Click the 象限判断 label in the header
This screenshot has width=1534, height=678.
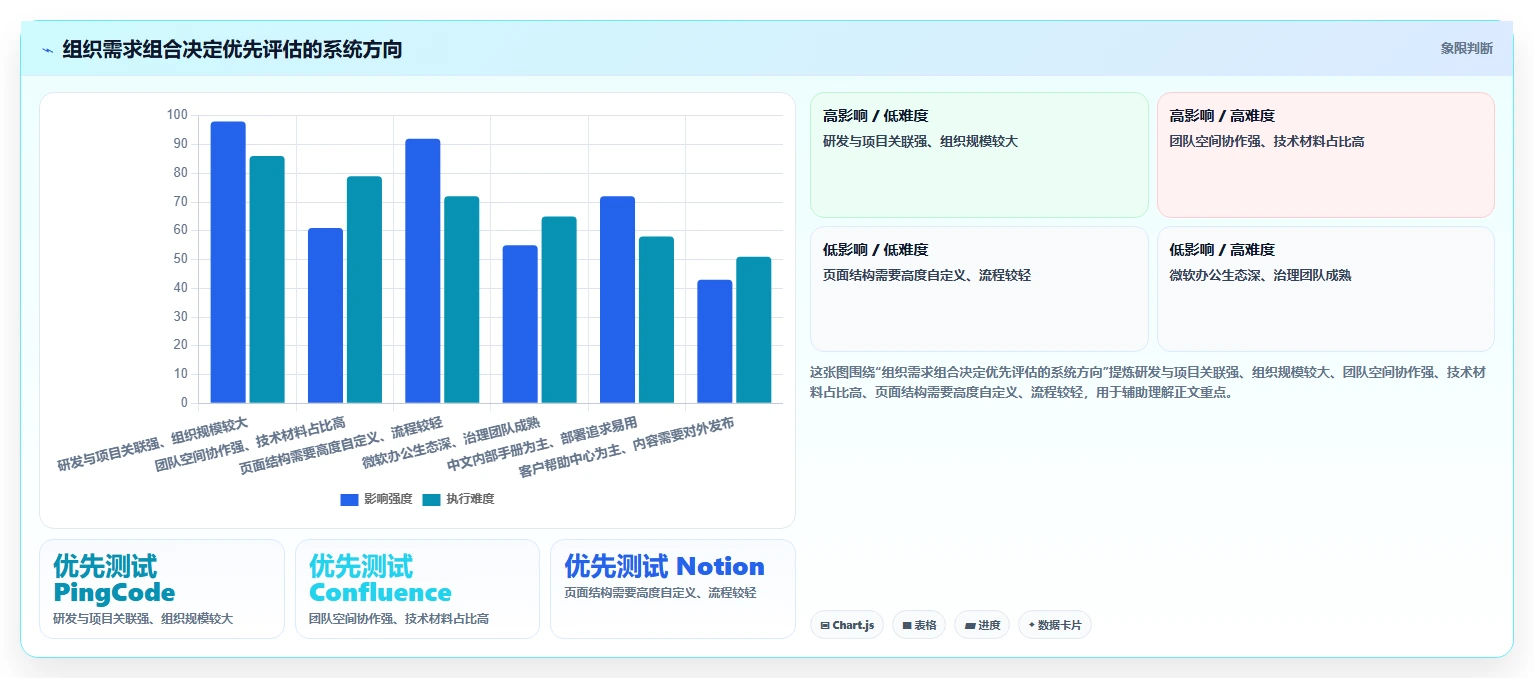(x=1466, y=48)
